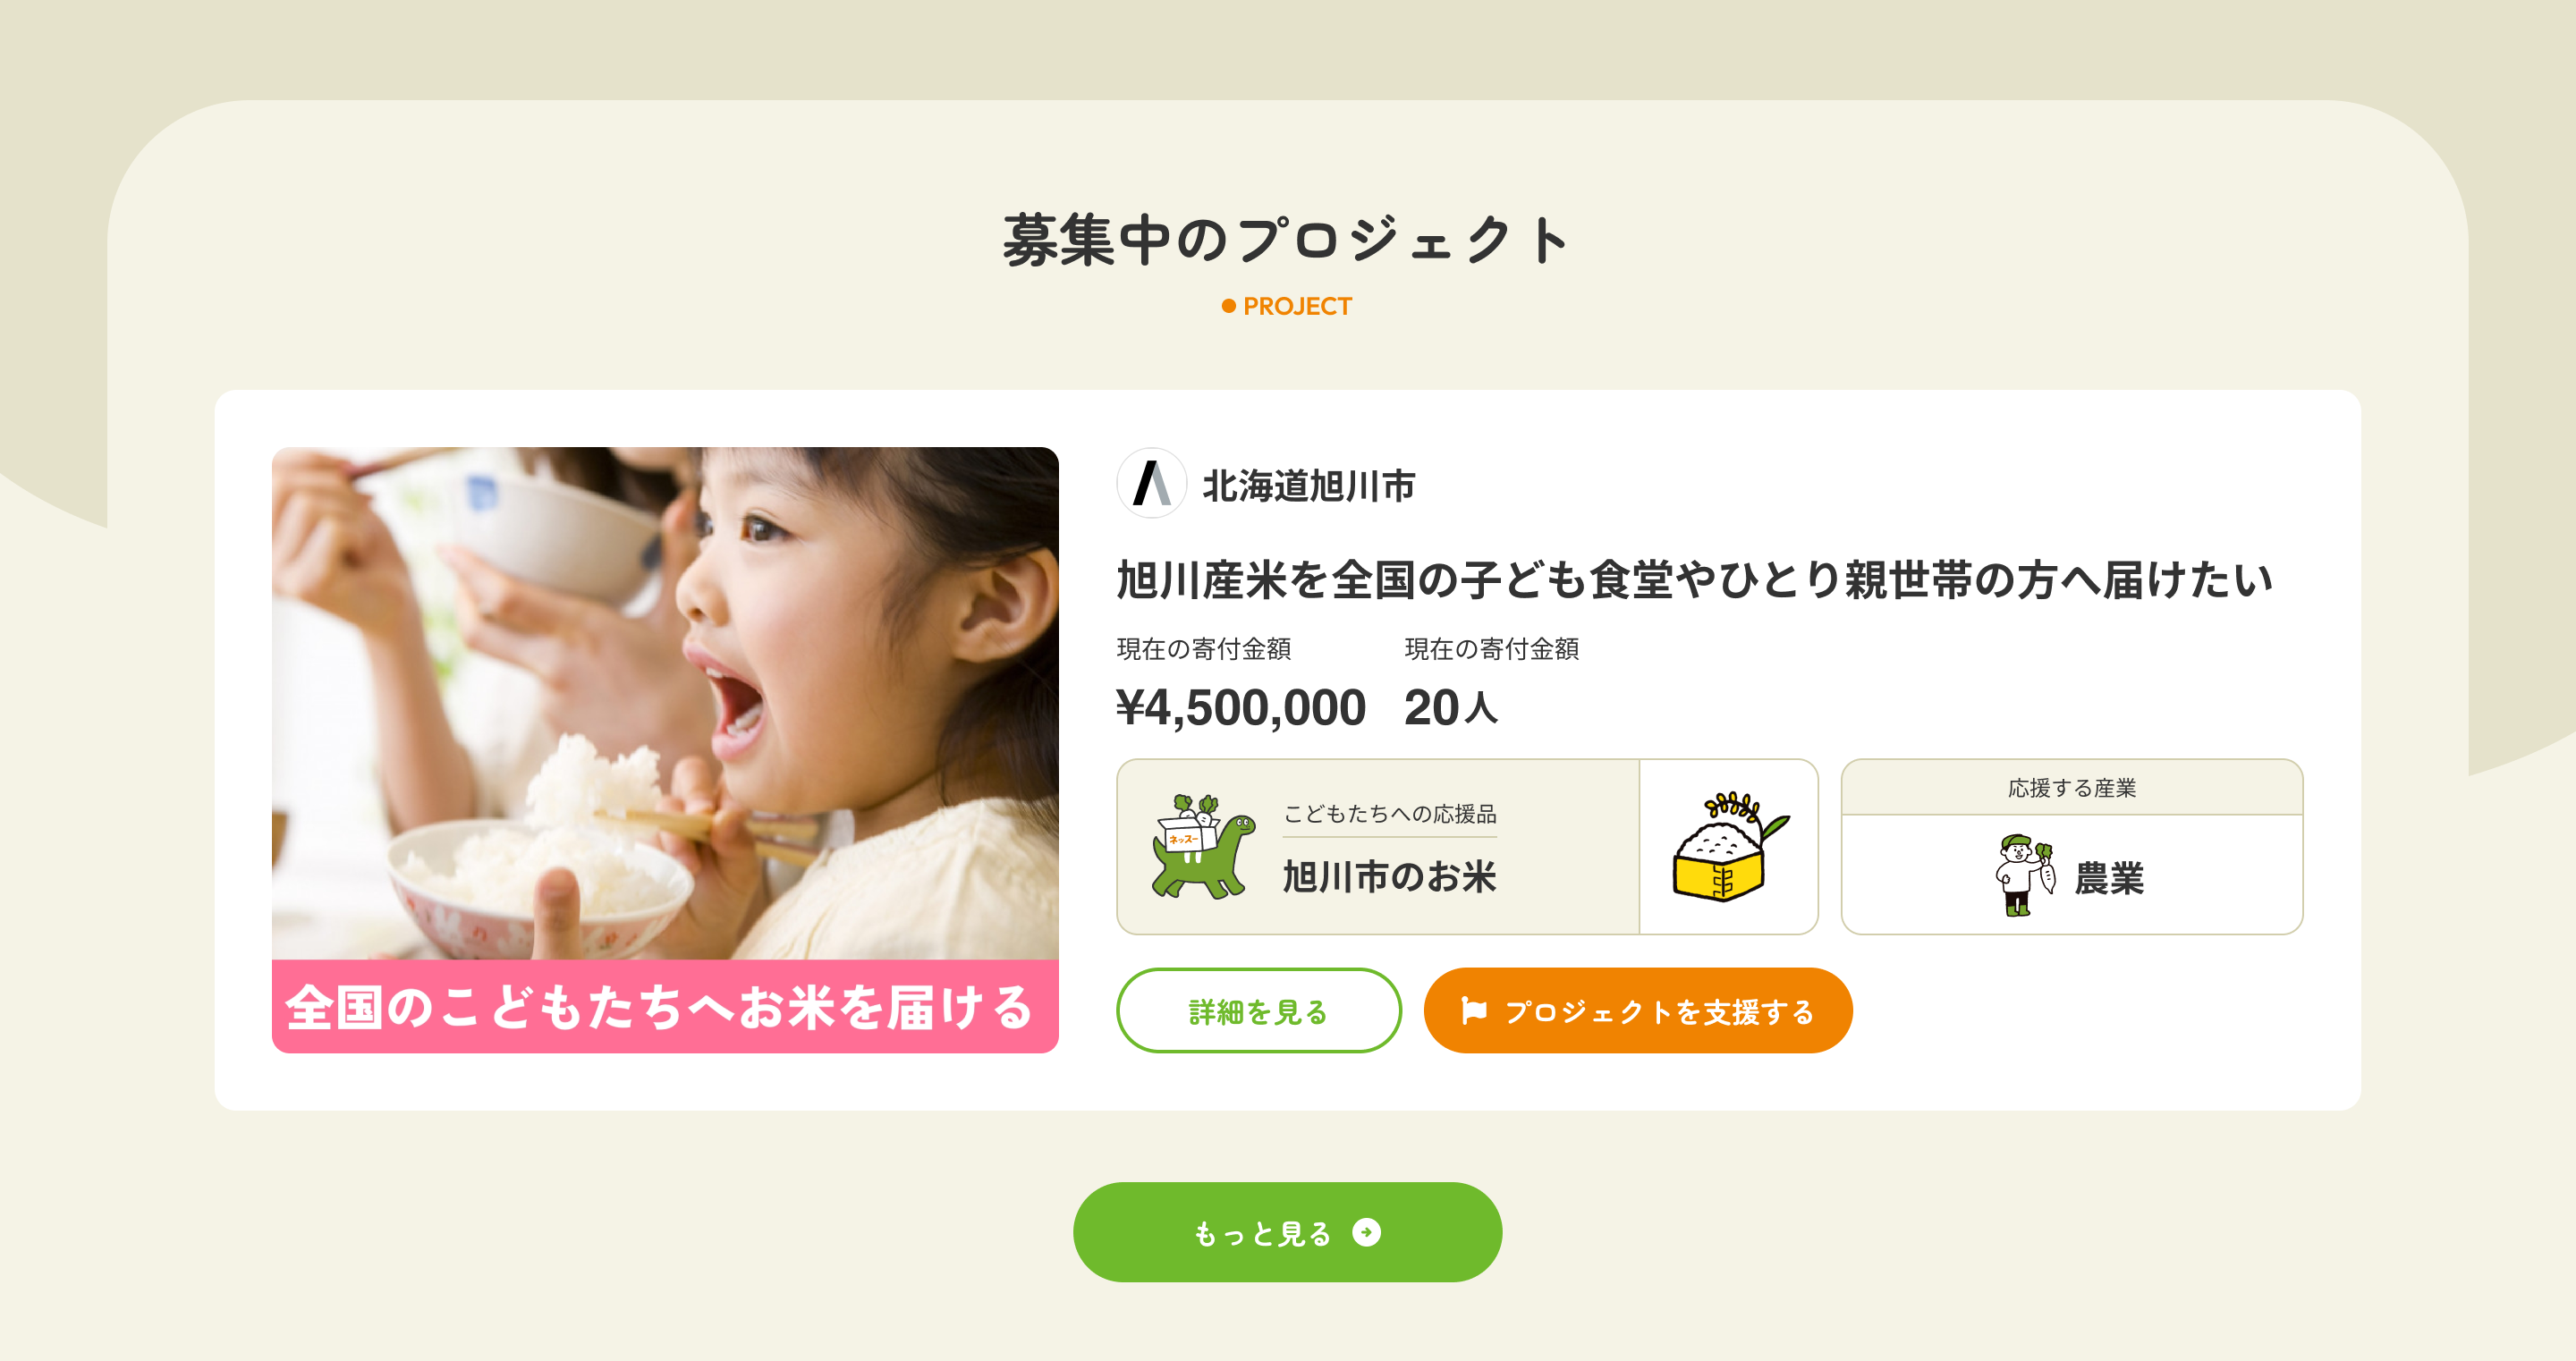This screenshot has width=2576, height=1361.
Task: Open 詳細を見る project details button
Action: click(1258, 1011)
